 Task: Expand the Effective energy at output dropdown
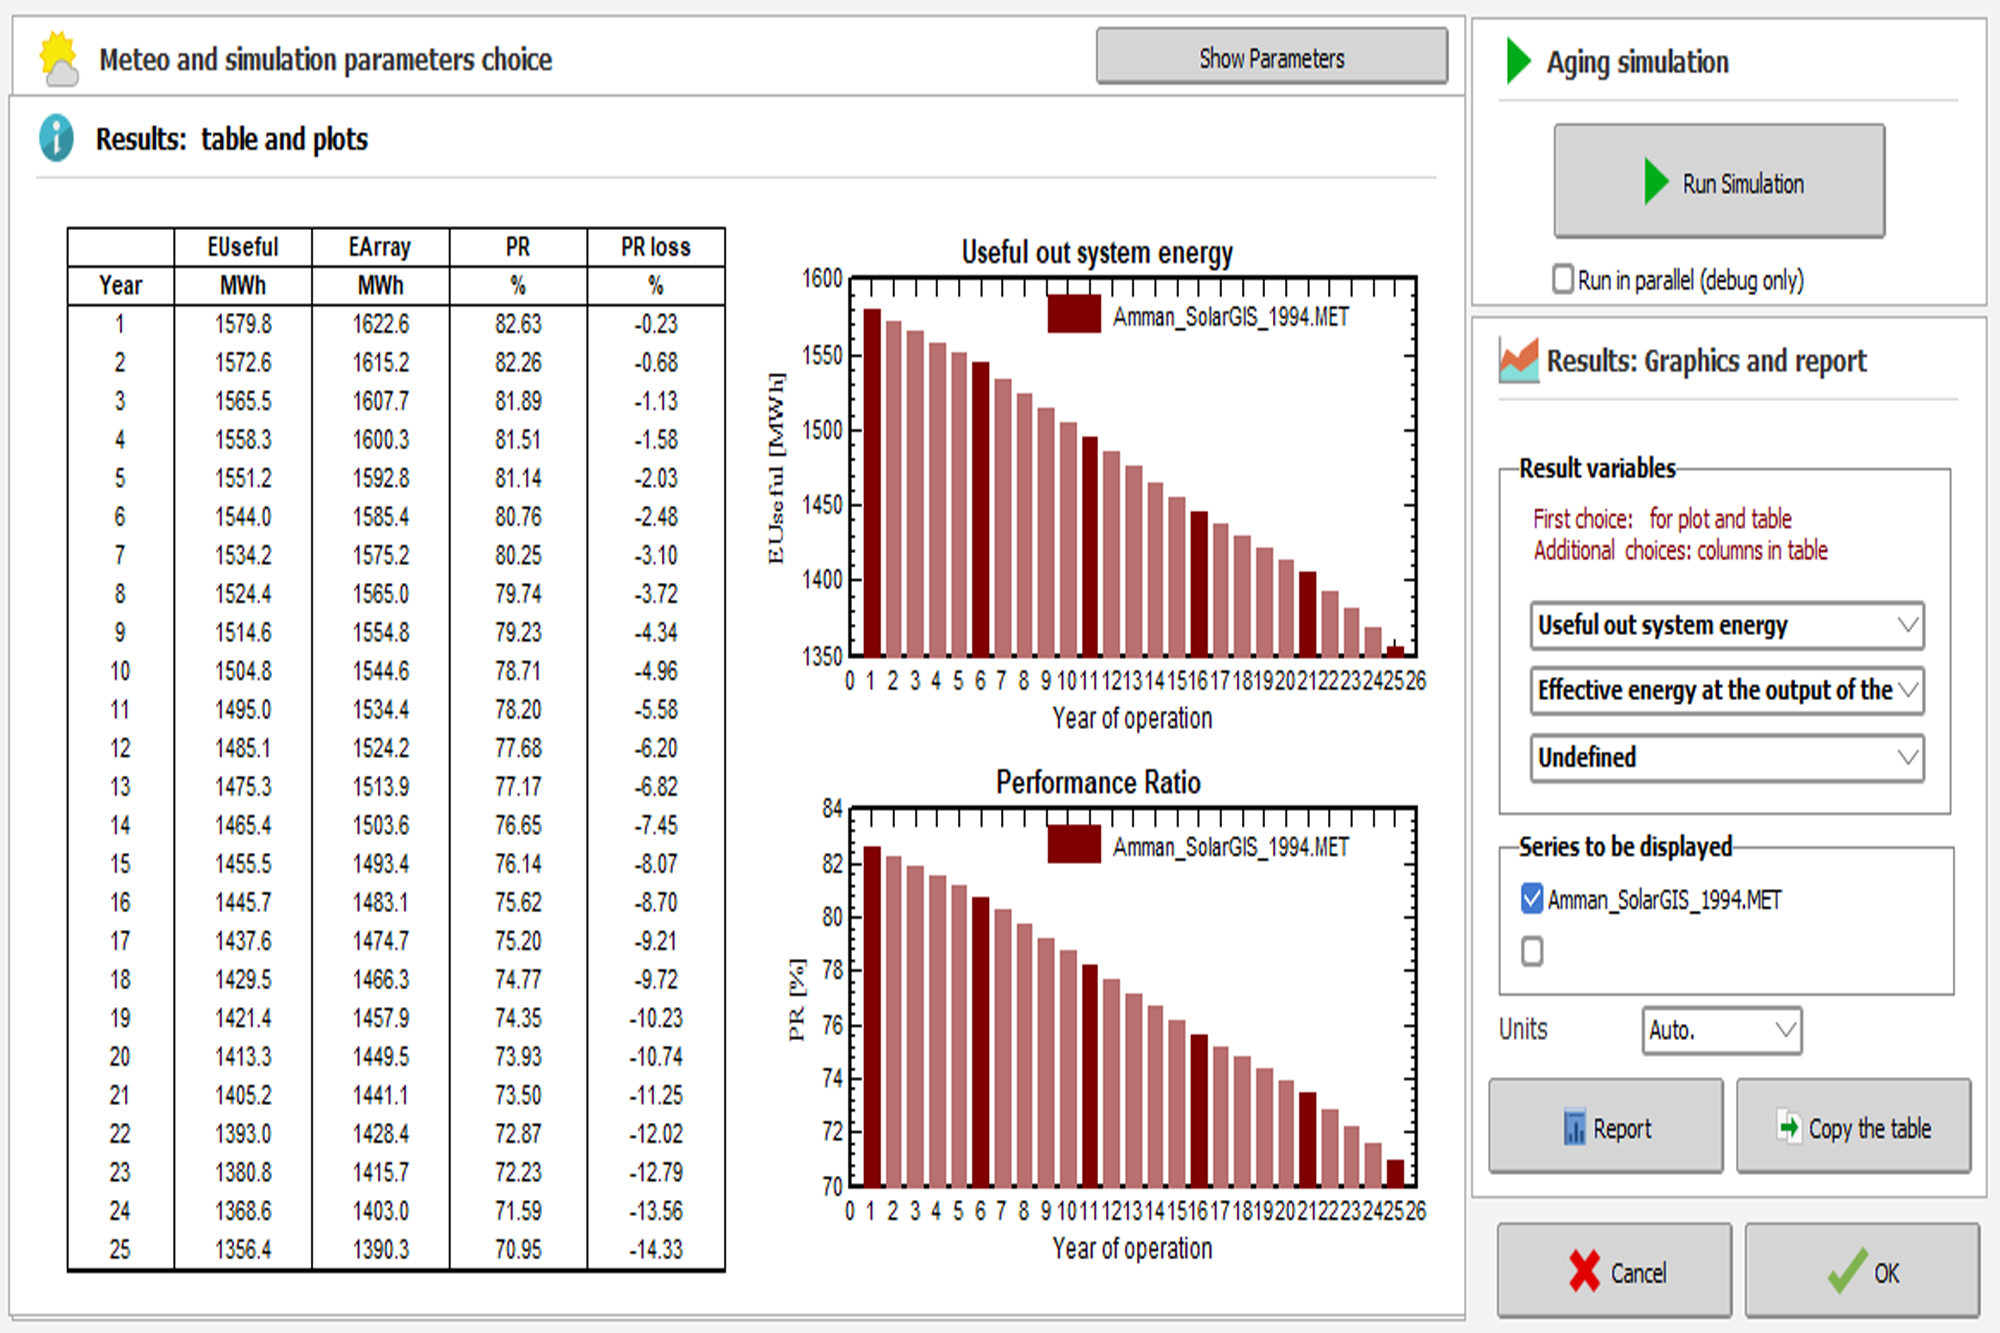click(1726, 691)
